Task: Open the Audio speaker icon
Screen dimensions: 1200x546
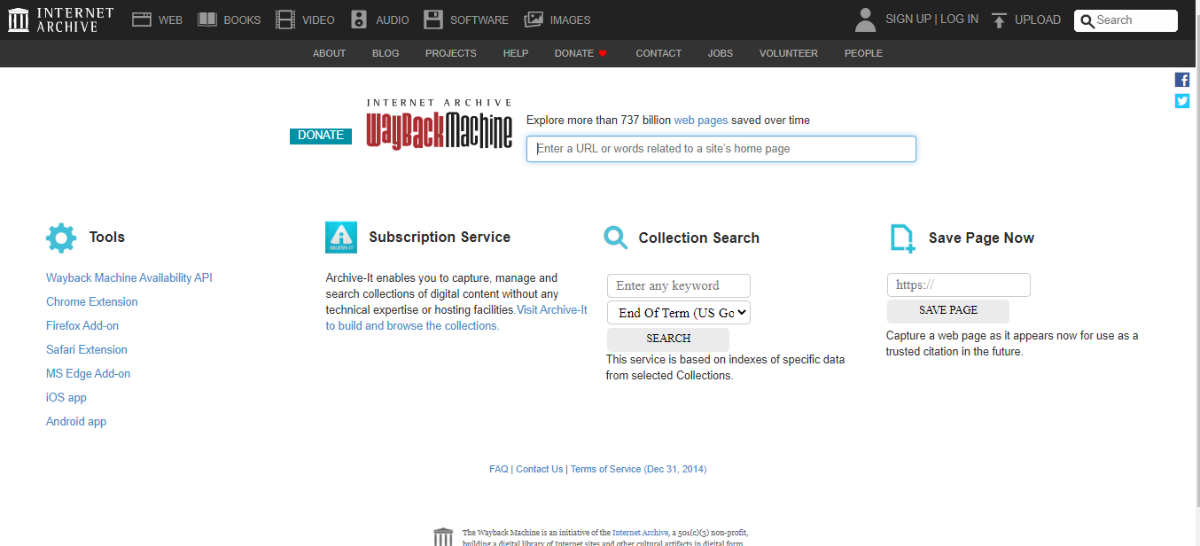Action: click(360, 20)
